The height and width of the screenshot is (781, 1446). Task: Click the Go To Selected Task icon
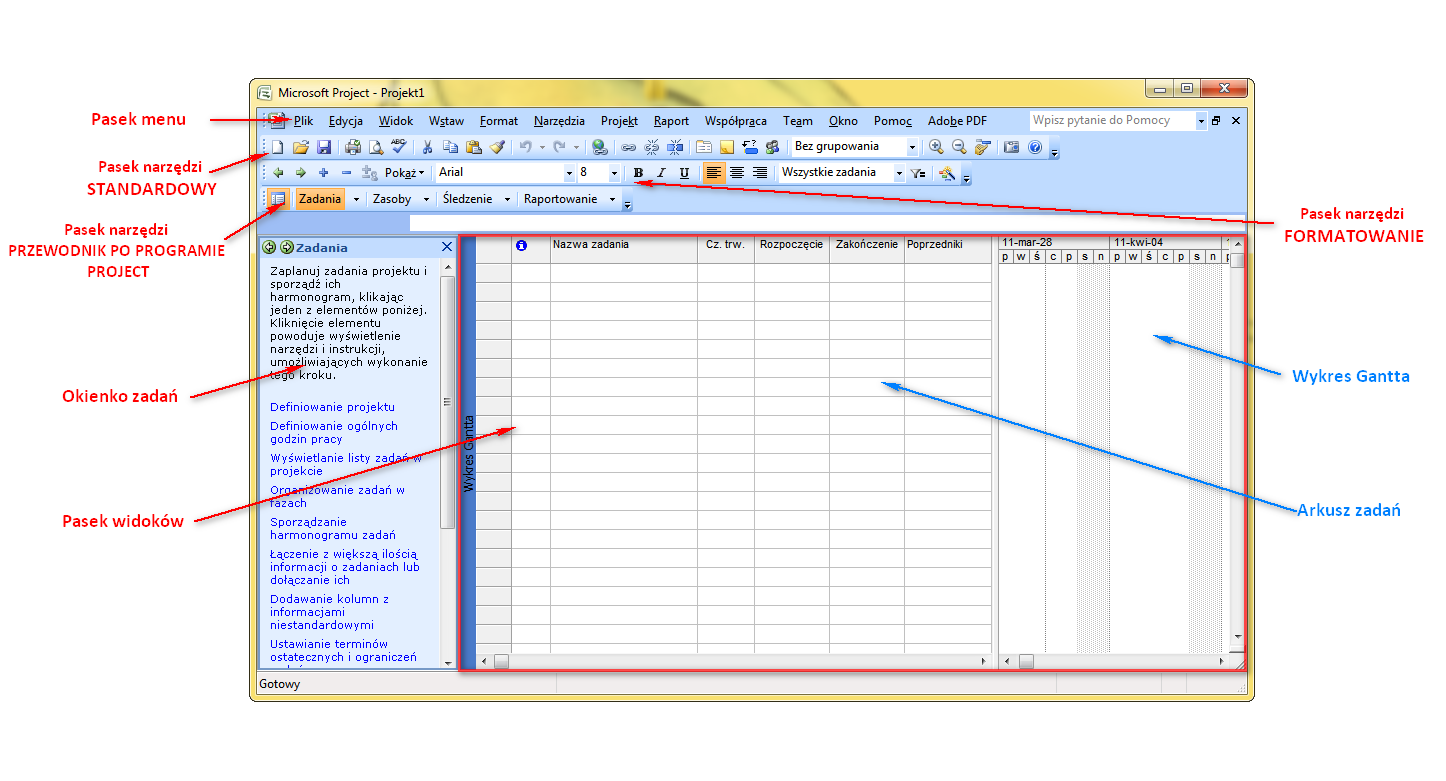pos(982,147)
